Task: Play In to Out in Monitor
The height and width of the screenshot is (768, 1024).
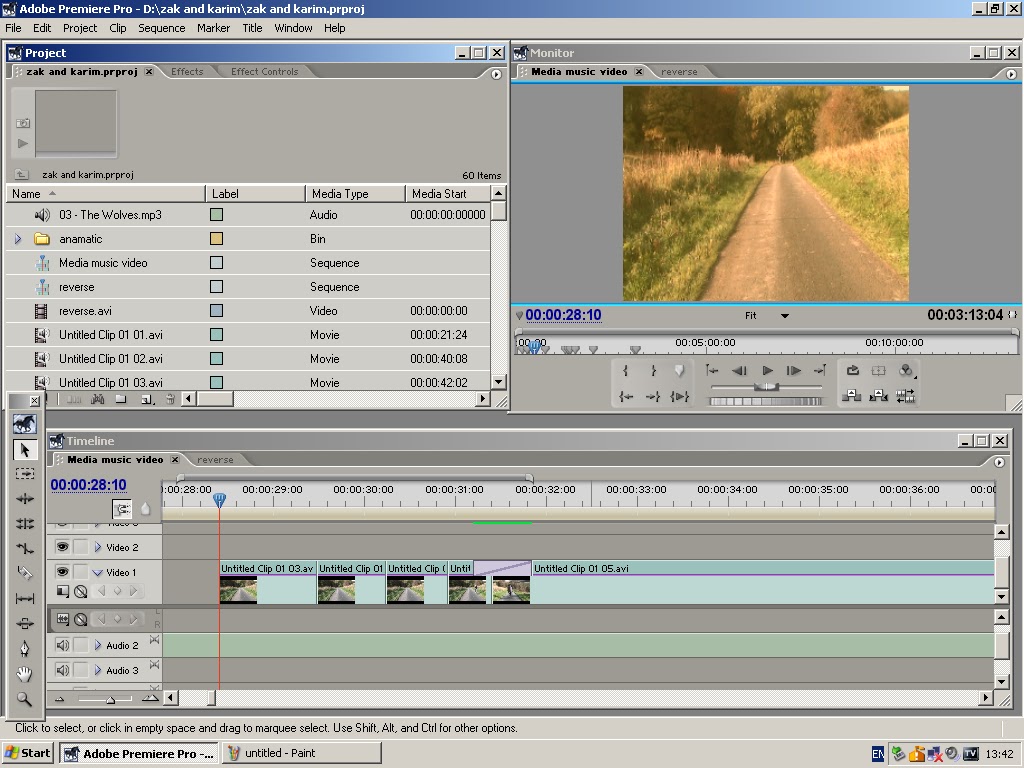Action: 680,396
